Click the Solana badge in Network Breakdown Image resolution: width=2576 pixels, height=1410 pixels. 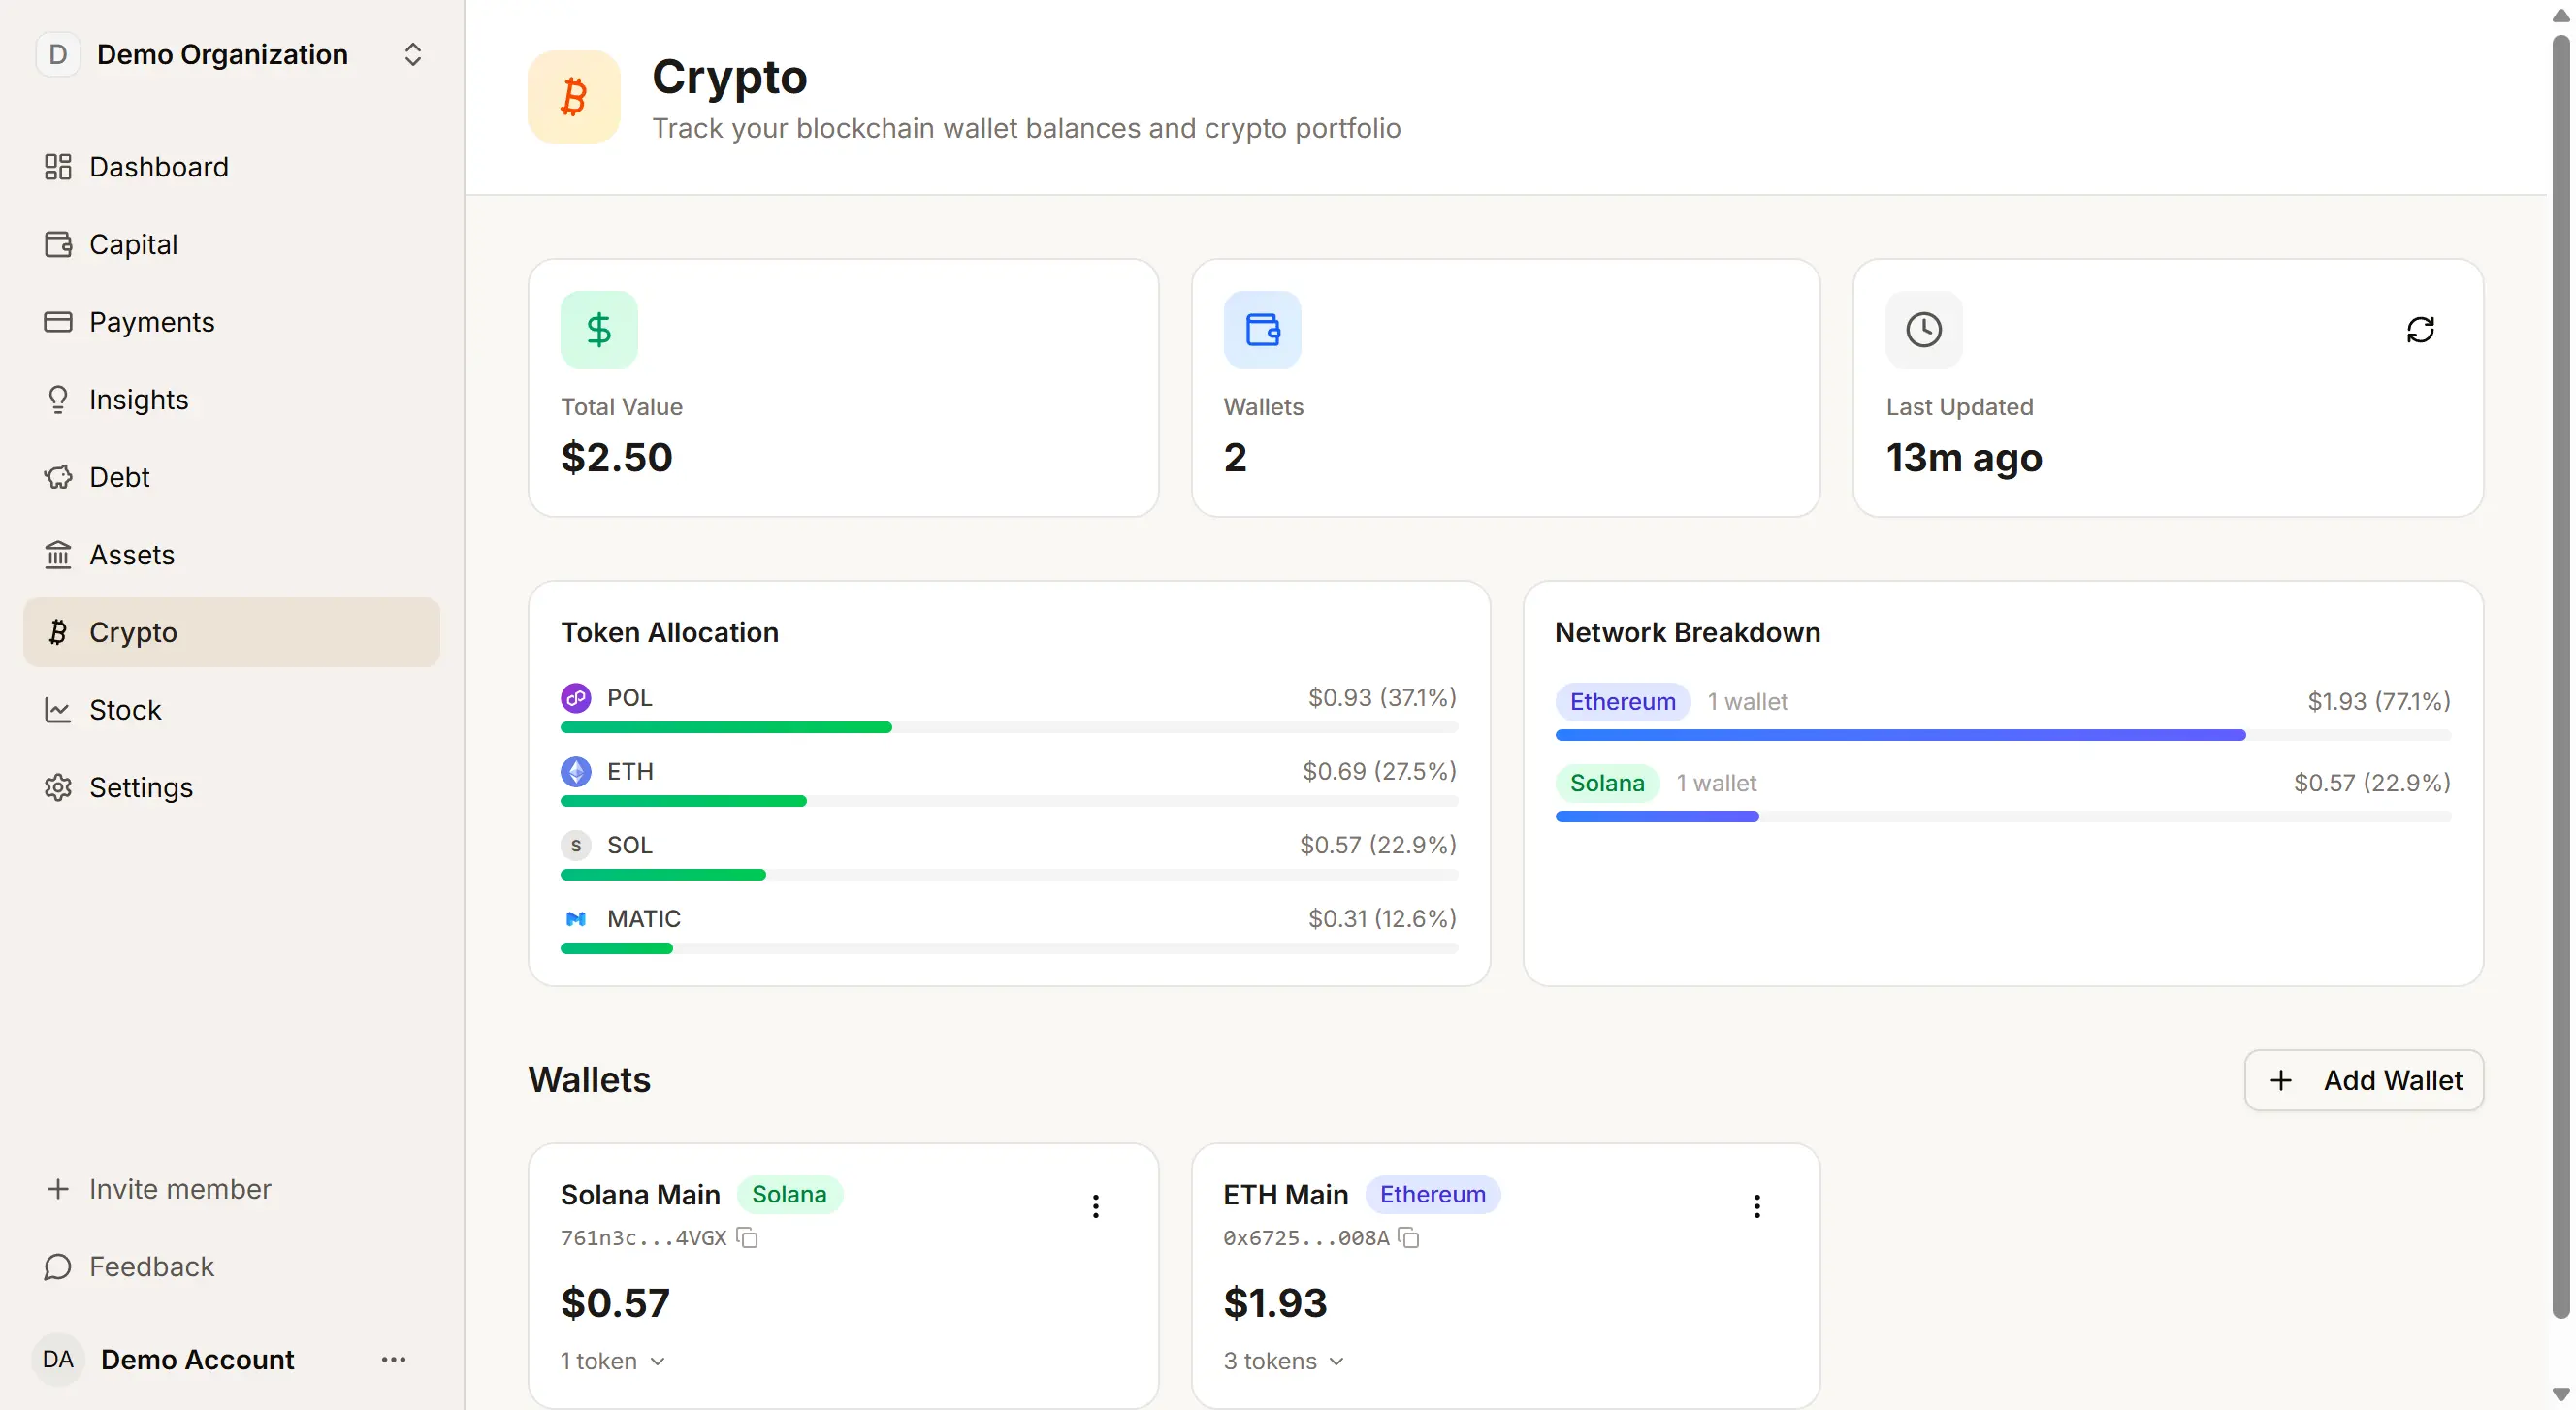click(1607, 783)
